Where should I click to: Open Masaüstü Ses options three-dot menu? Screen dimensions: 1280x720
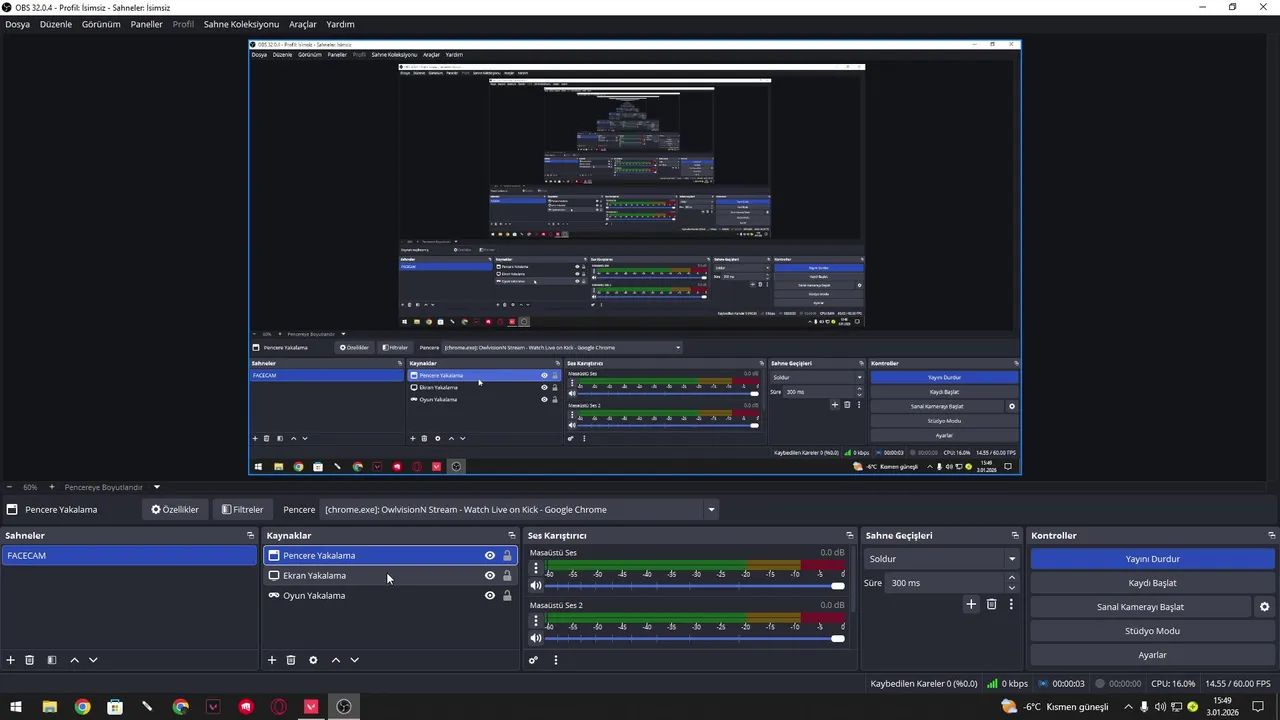[536, 568]
